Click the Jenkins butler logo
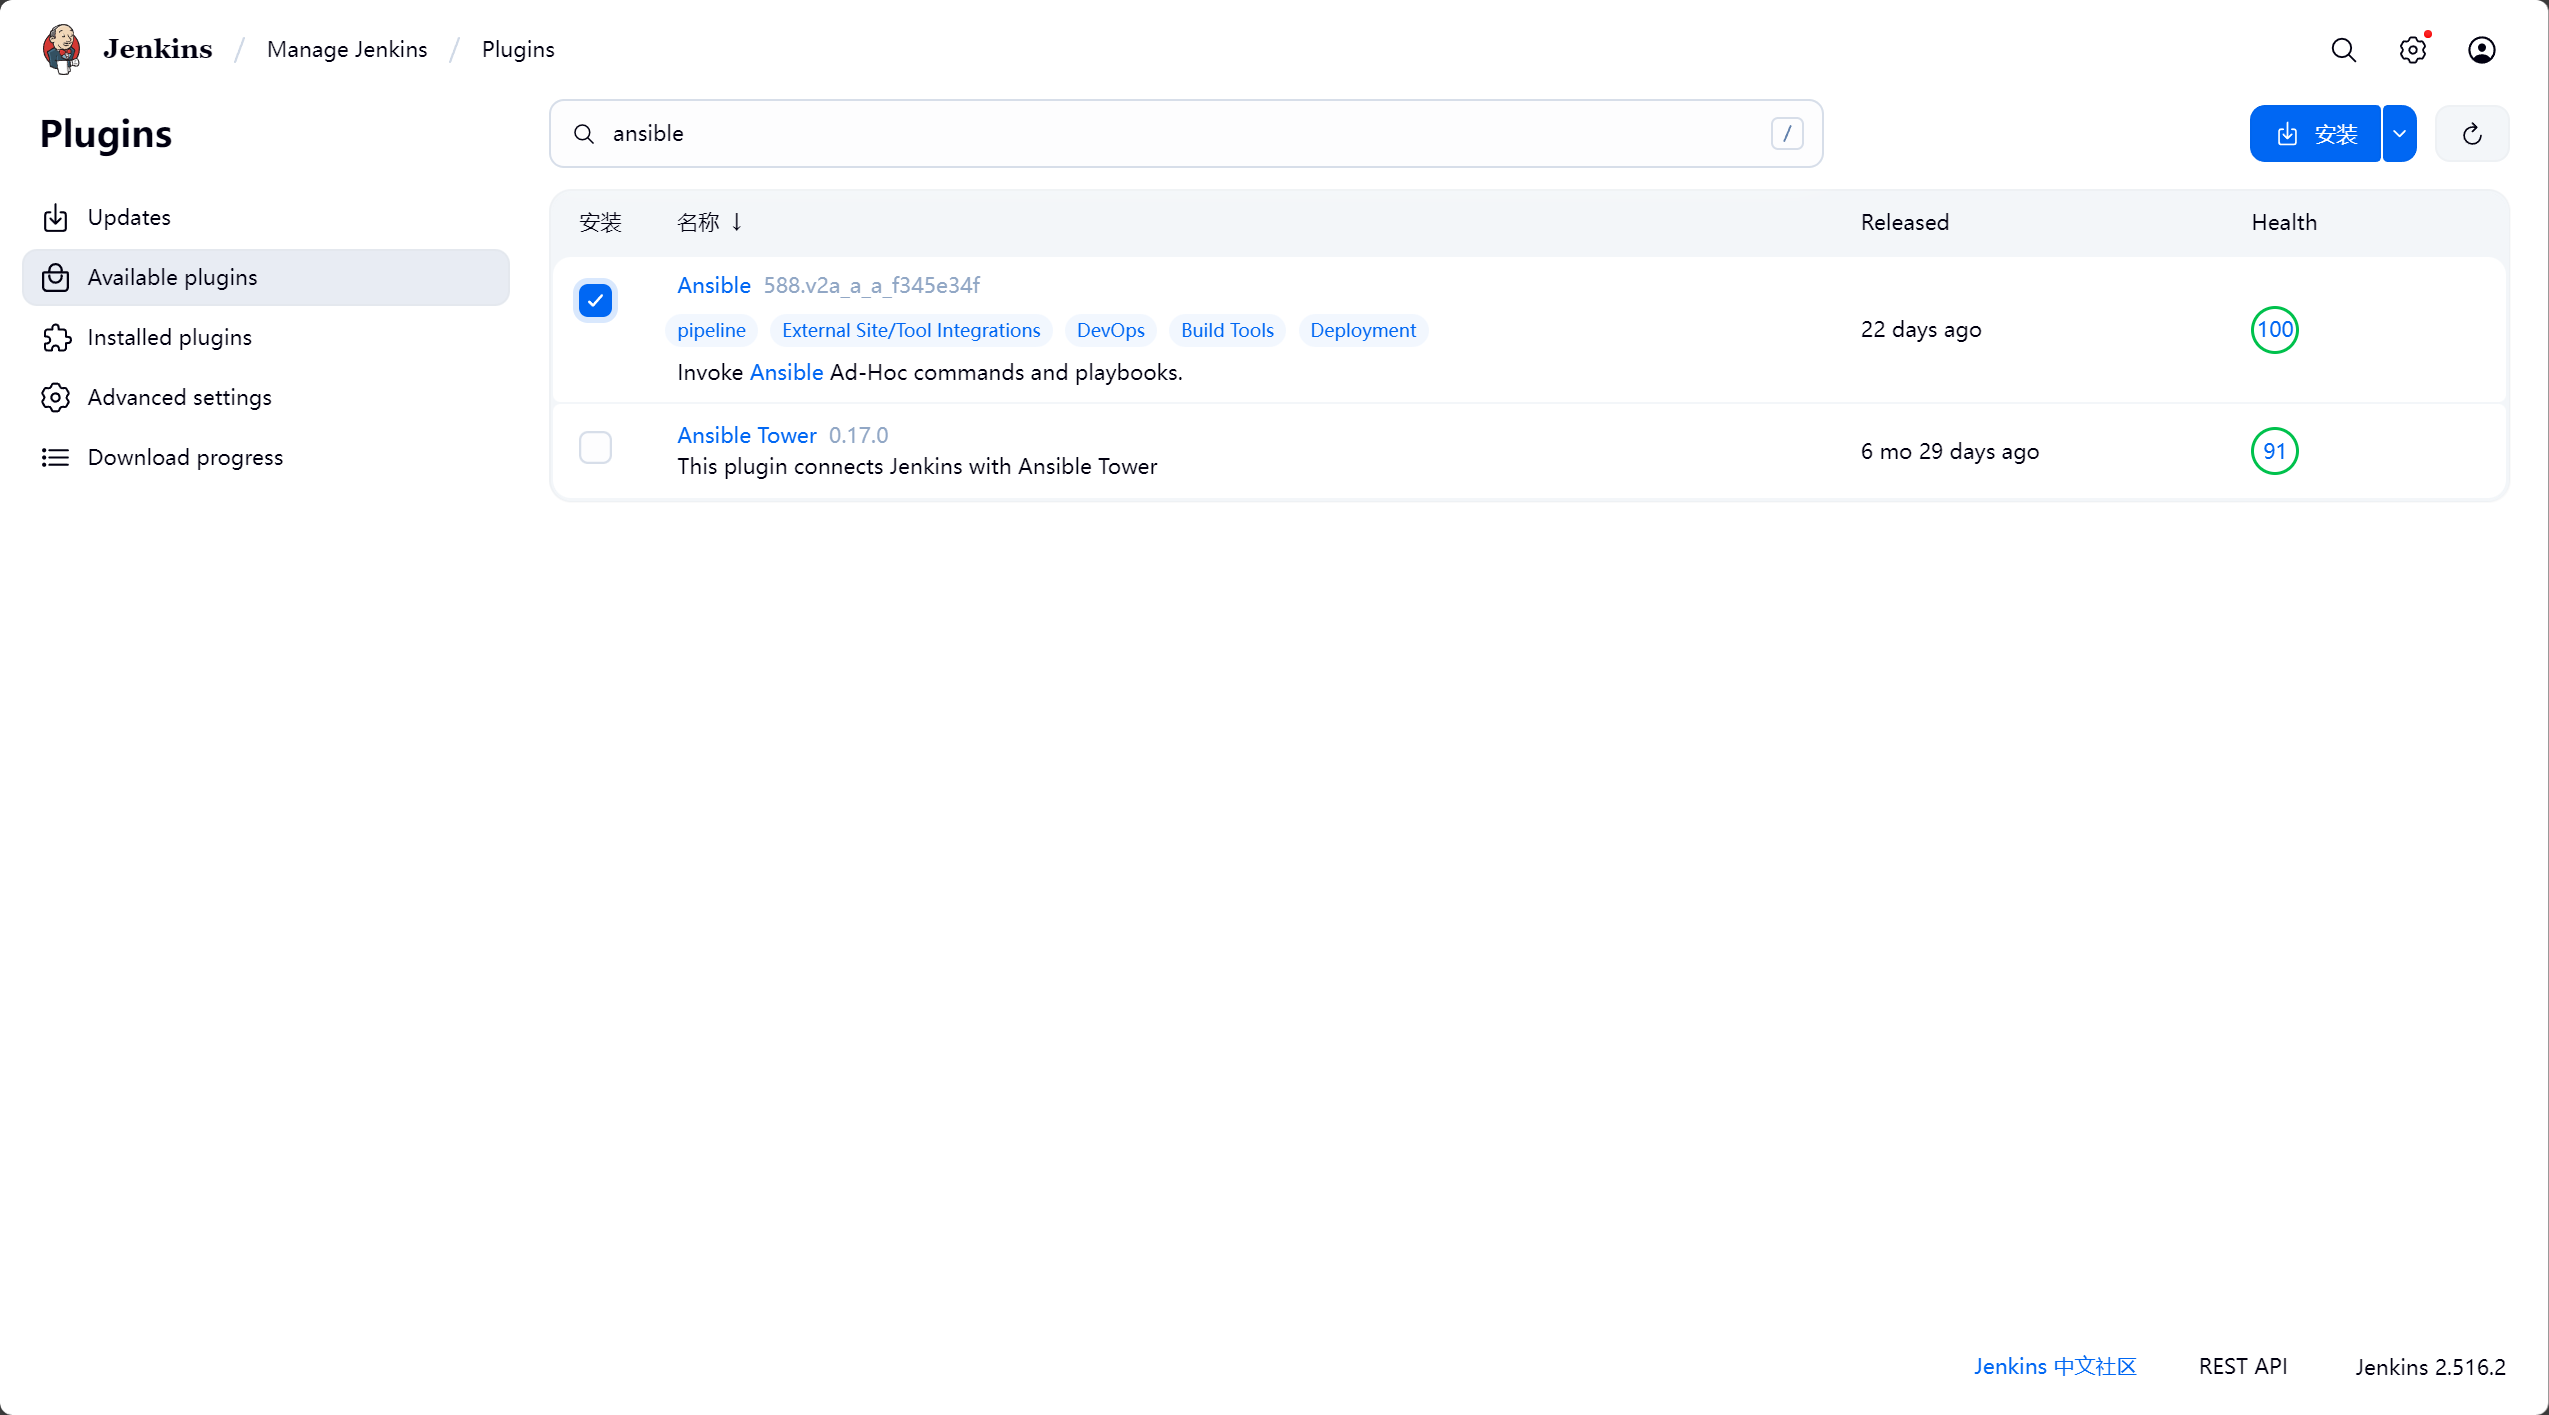Image resolution: width=2549 pixels, height=1415 pixels. coord(62,49)
